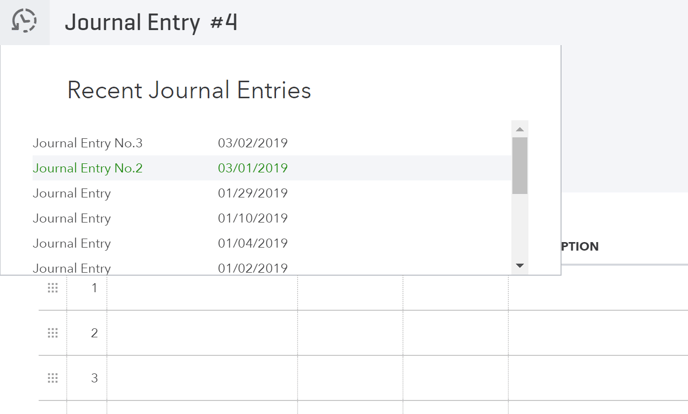The image size is (688, 414).
Task: Open the journal entry dated 01/02/2019
Action: (x=72, y=267)
